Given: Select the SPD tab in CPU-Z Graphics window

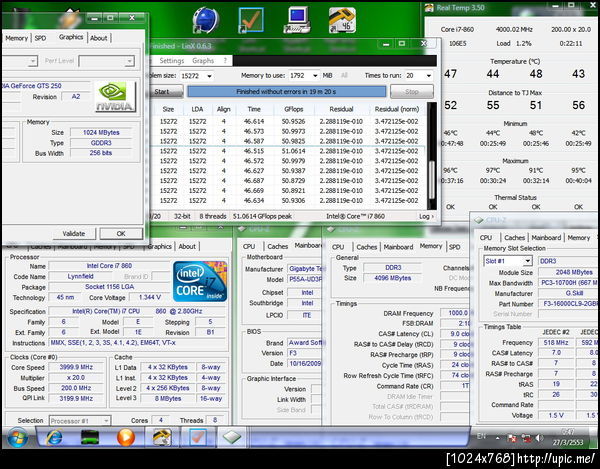Looking at the screenshot, I should click(x=40, y=38).
